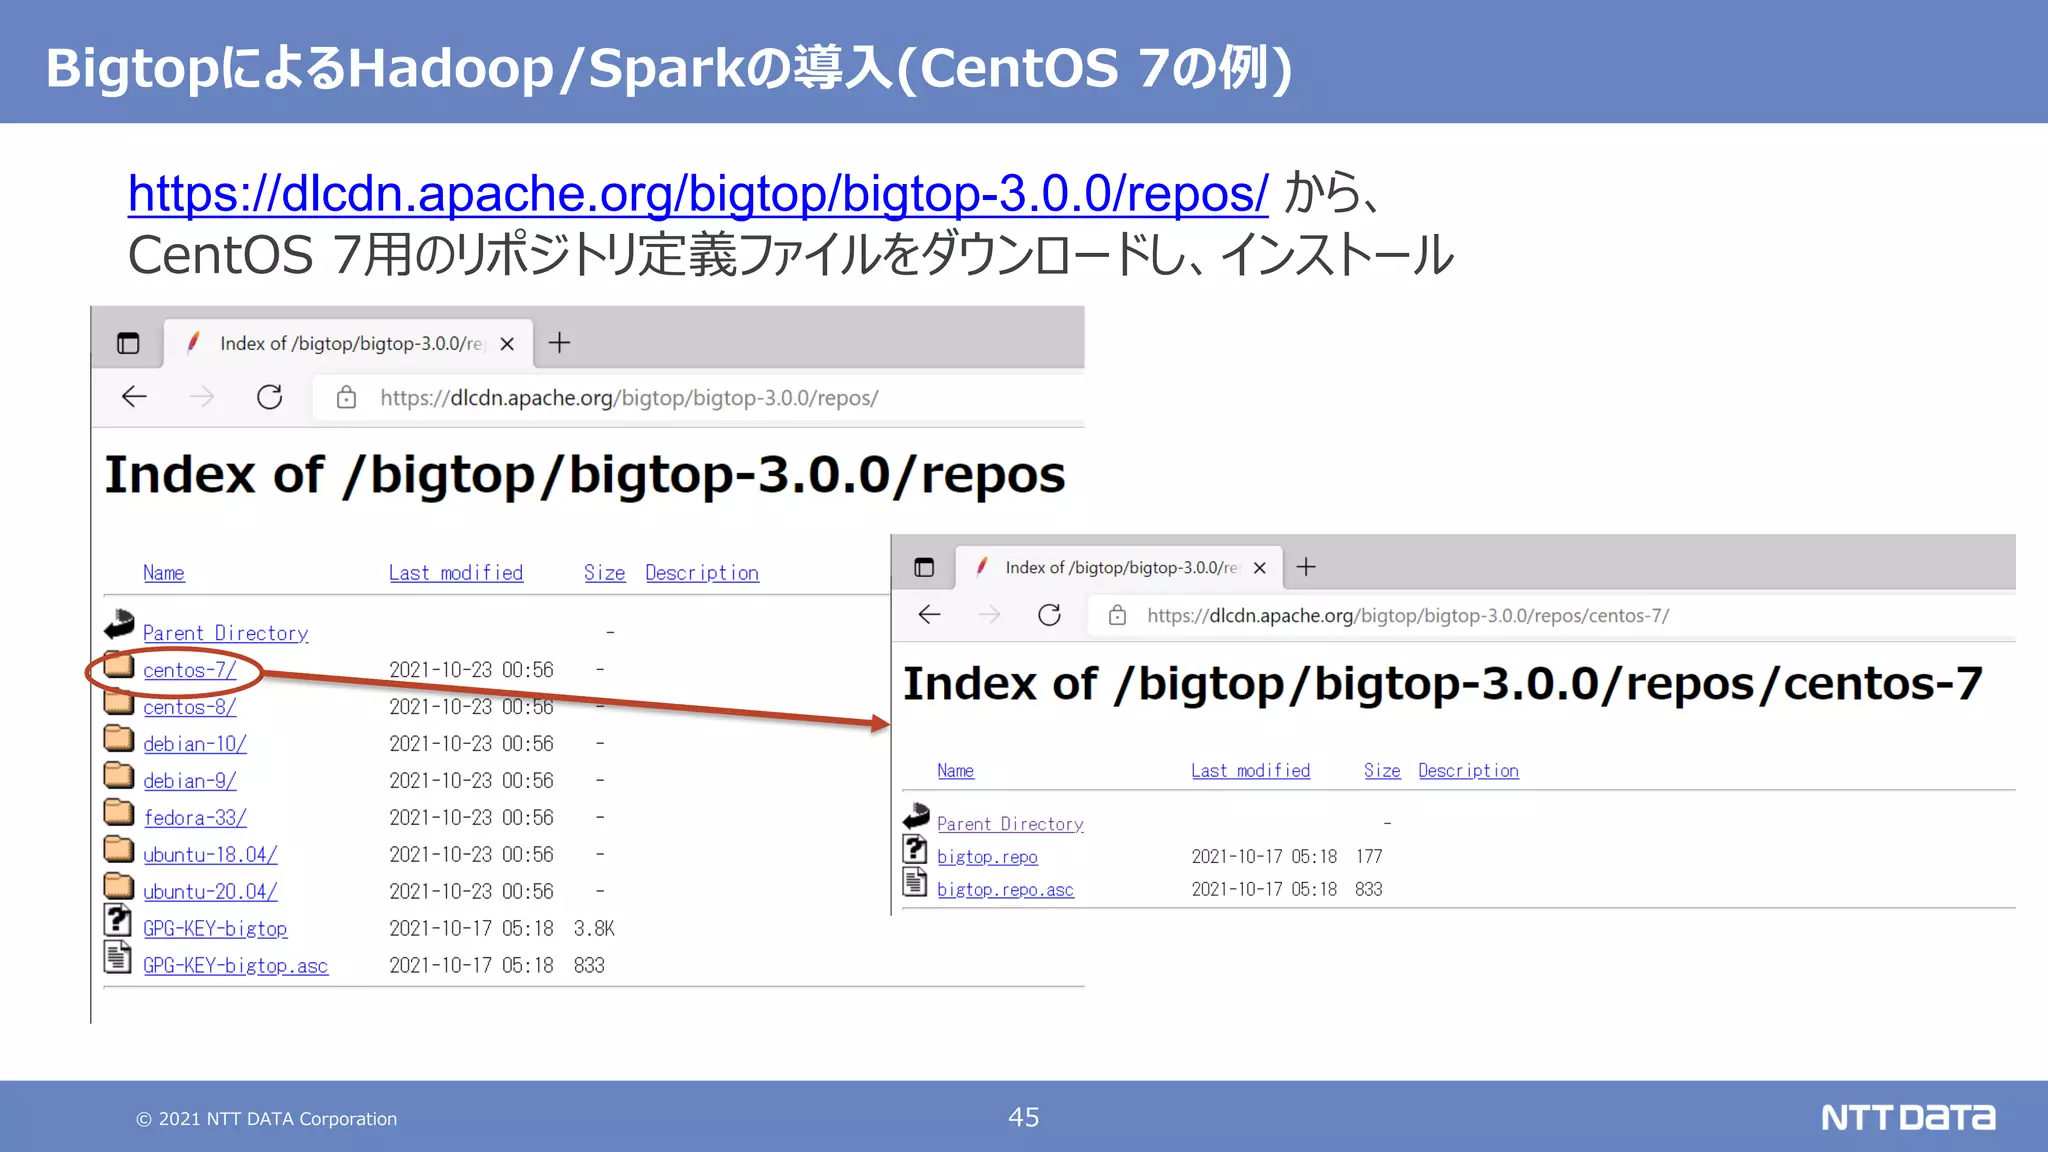Click the tab actions icon in left browser window
This screenshot has width=2048, height=1152.
(x=128, y=343)
